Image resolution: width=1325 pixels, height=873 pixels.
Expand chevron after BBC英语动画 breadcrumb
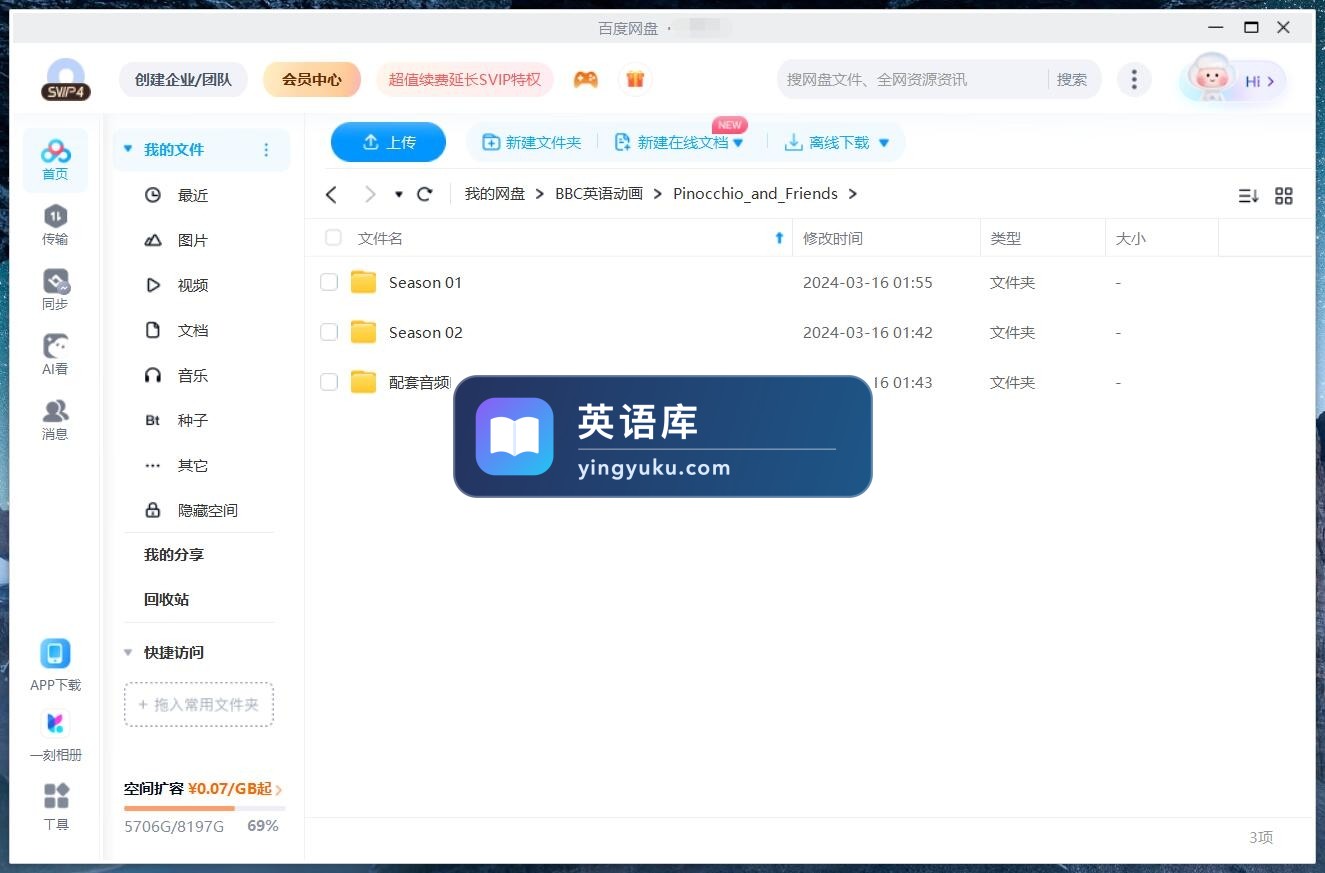click(658, 194)
